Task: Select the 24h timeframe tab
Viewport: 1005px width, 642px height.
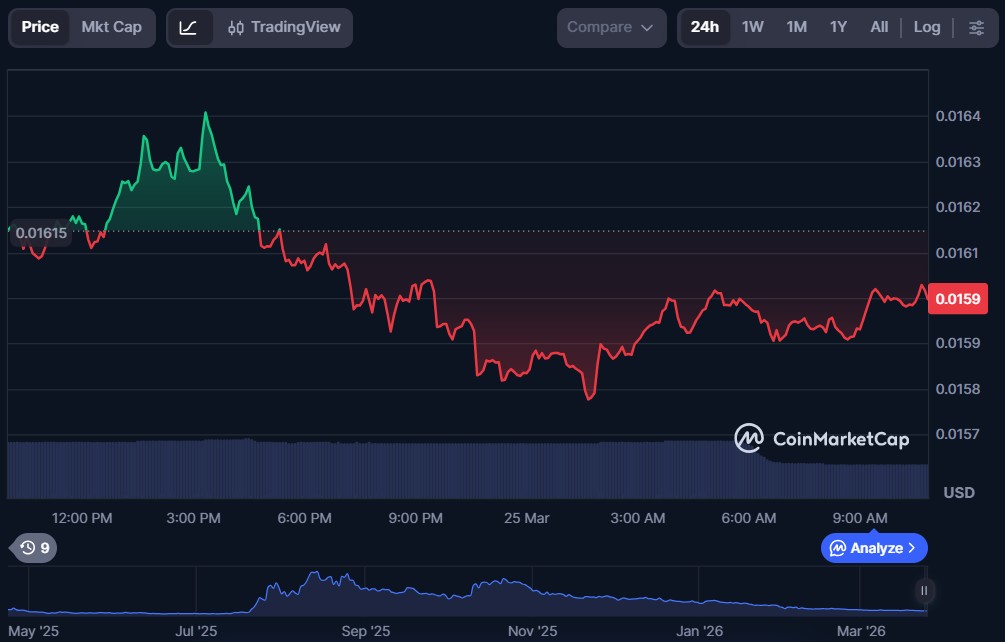Action: 704,27
